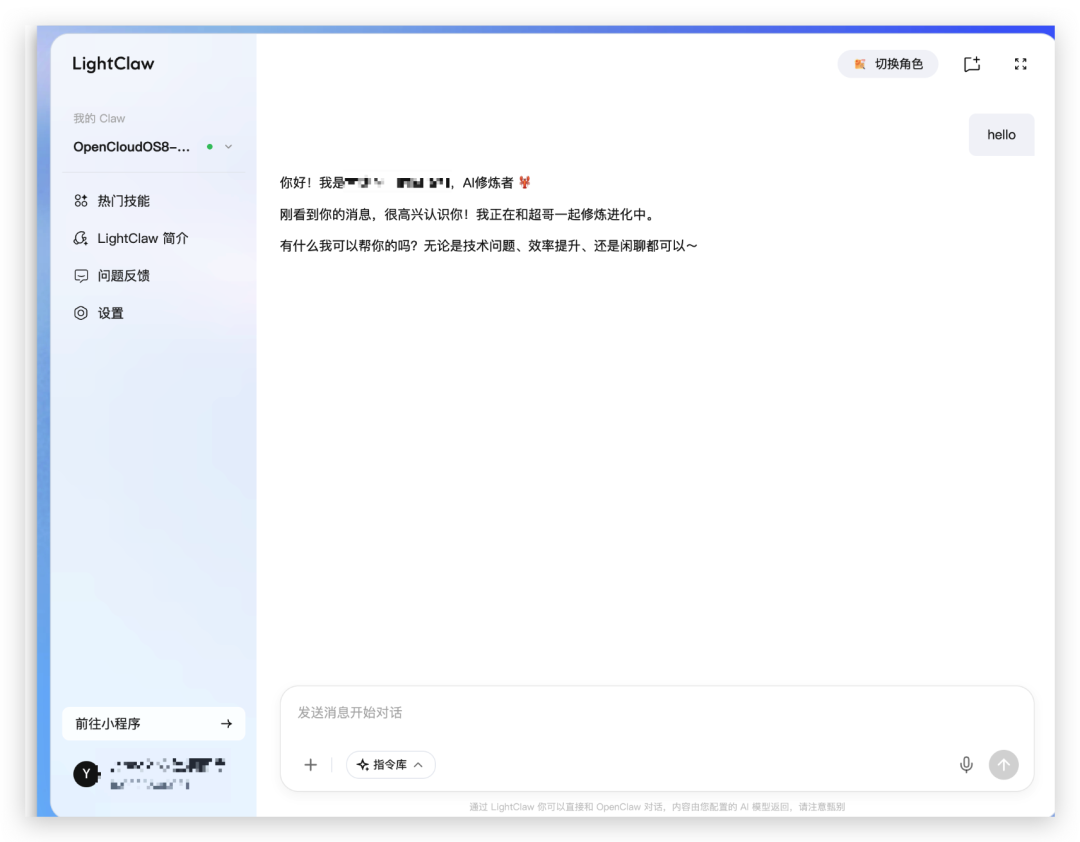Image resolution: width=1080 pixels, height=842 pixels.
Task: Open the 设置 gear icon
Action: (81, 313)
